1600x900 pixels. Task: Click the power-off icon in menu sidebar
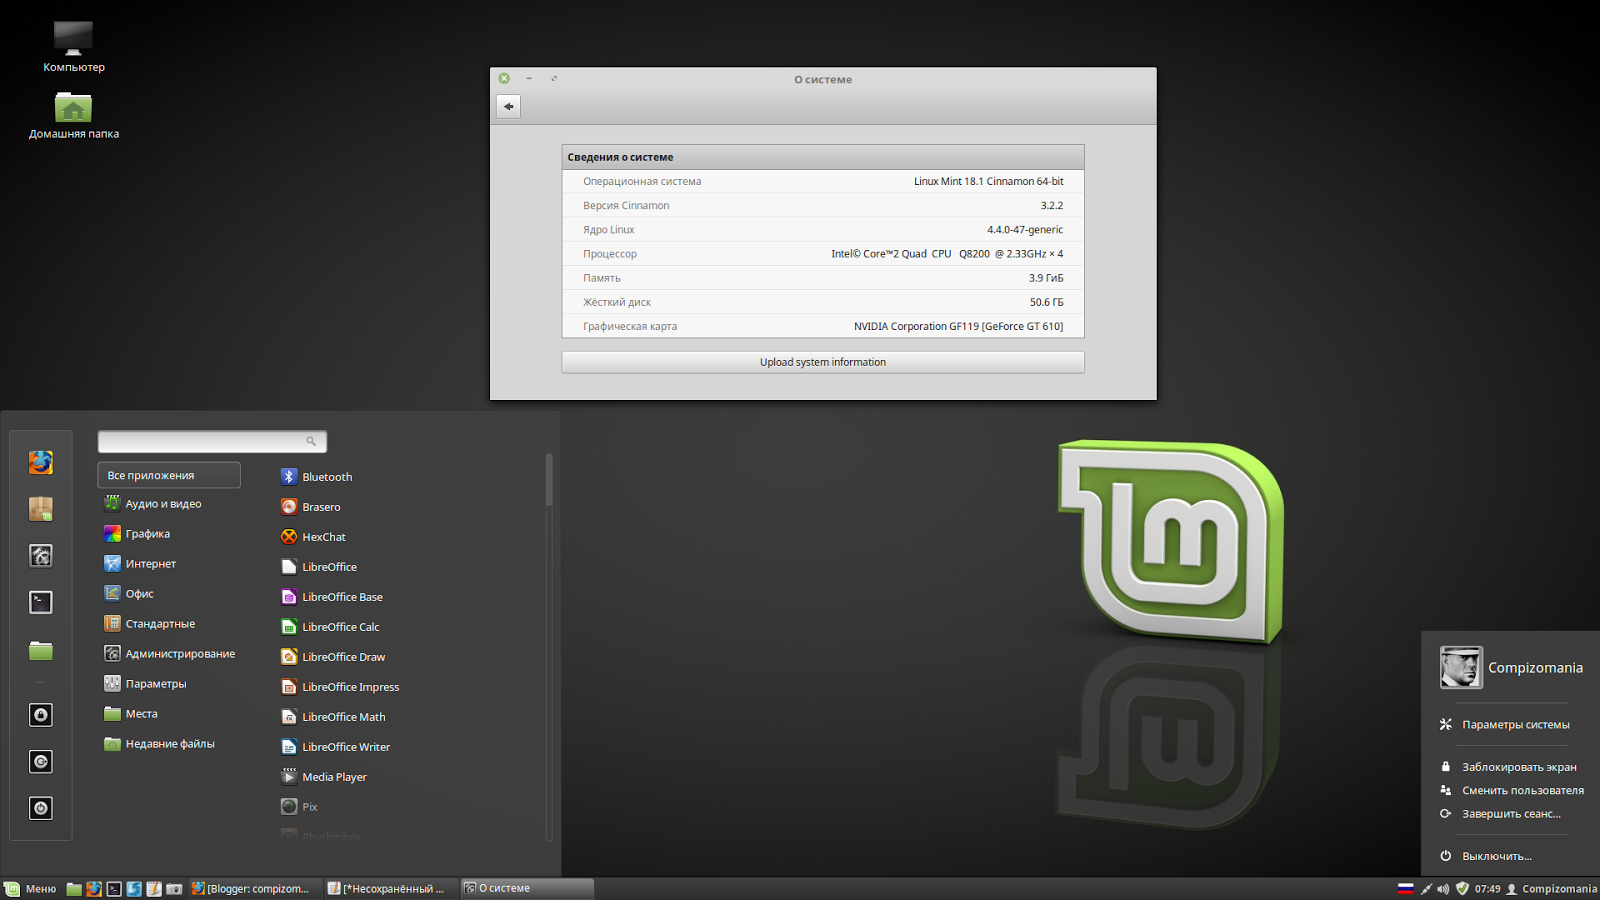coord(41,808)
